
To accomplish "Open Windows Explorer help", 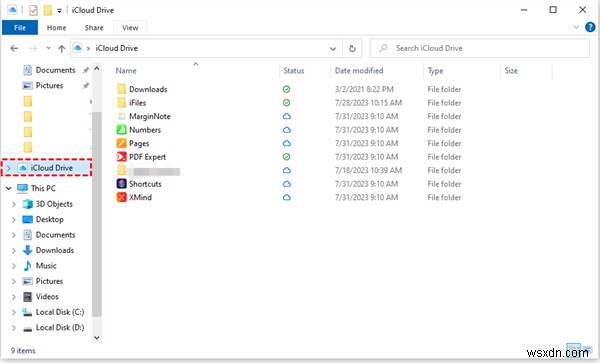I will coord(590,27).
